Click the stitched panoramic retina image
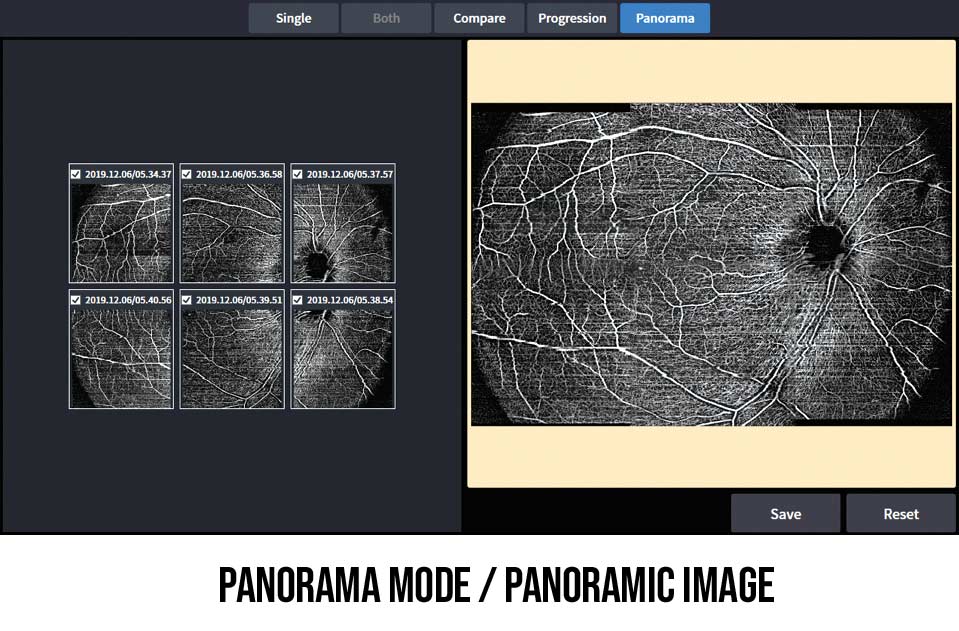 pos(711,264)
